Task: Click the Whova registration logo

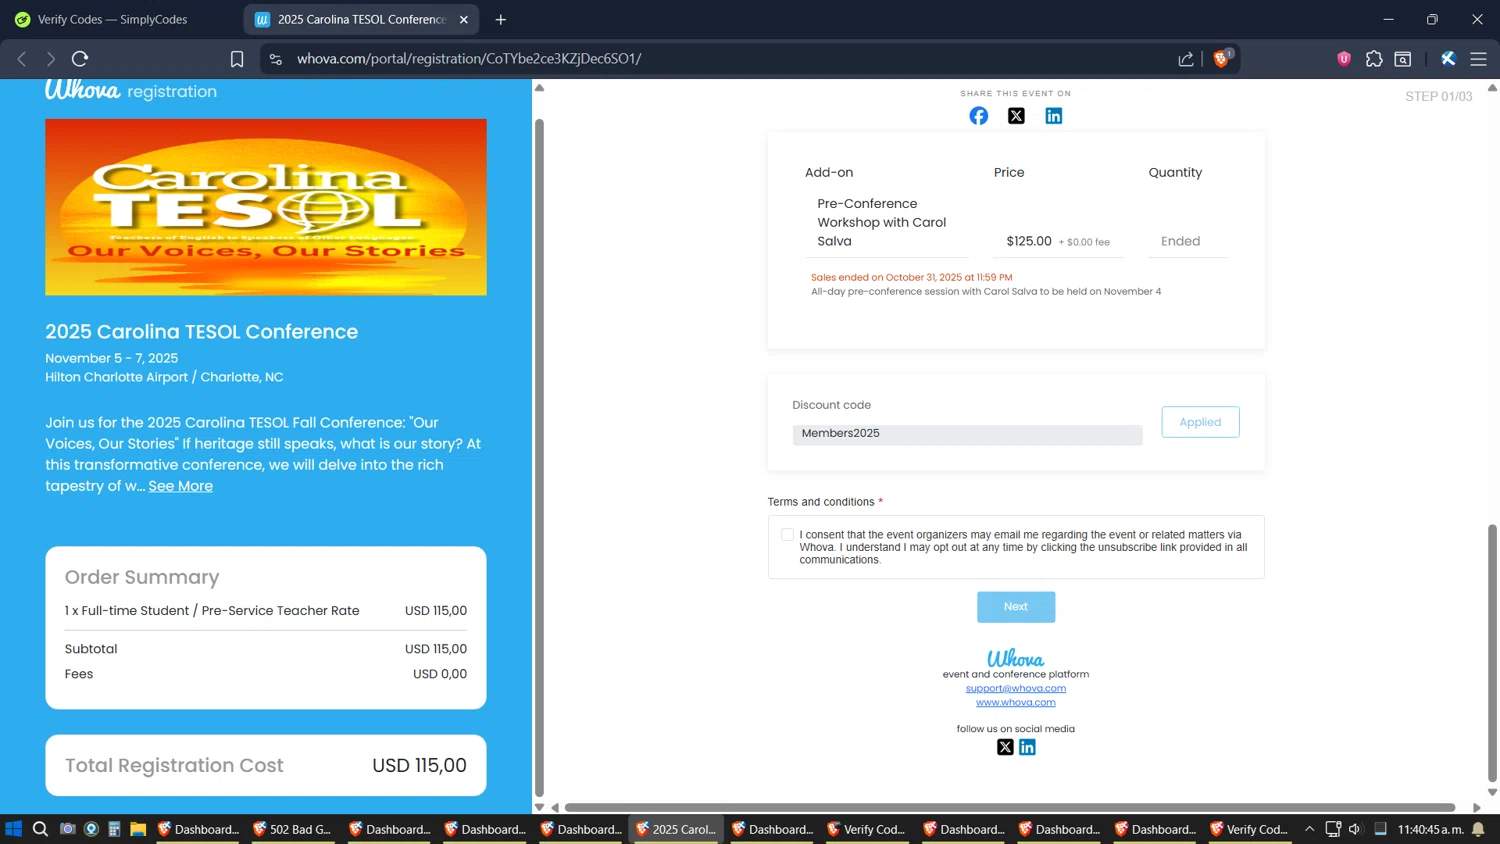Action: [131, 90]
